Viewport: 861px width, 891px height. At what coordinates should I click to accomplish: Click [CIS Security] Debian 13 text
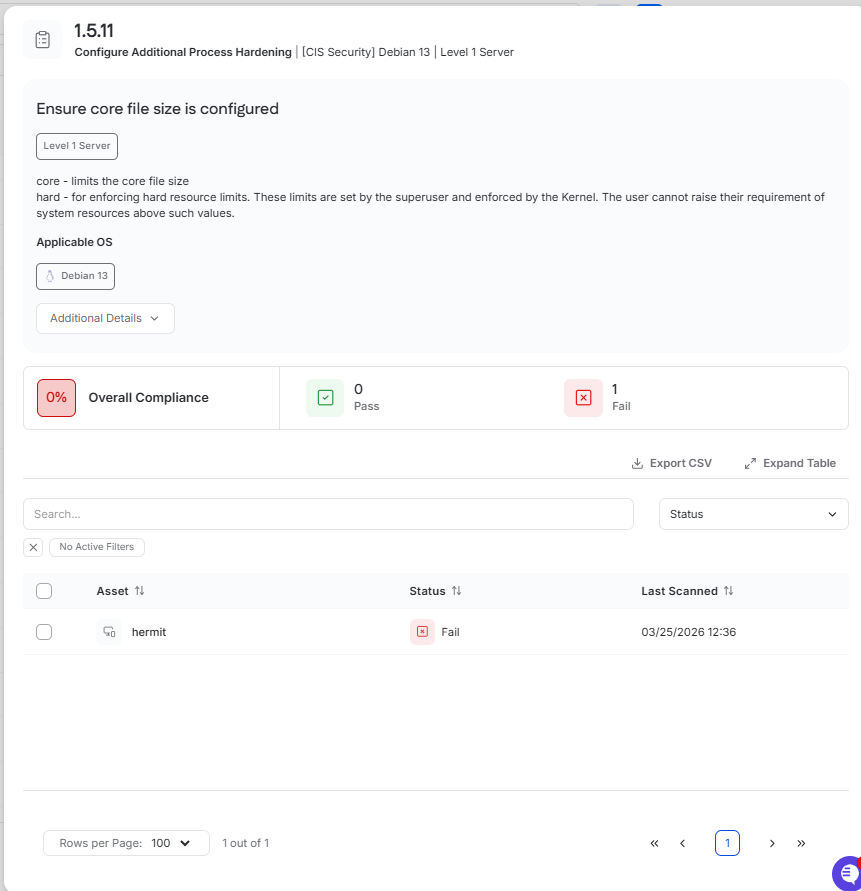click(x=366, y=52)
